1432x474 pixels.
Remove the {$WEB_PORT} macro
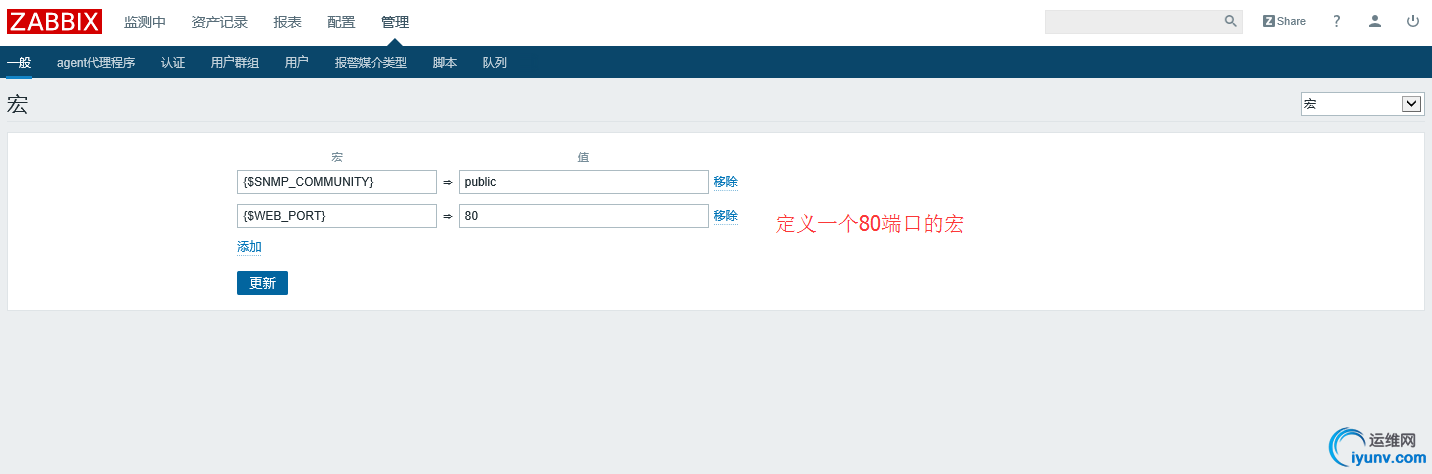coord(725,216)
